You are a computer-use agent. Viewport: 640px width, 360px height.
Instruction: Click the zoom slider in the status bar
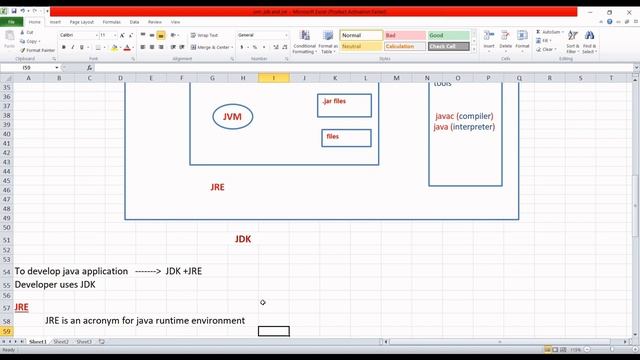pyautogui.click(x=611, y=350)
